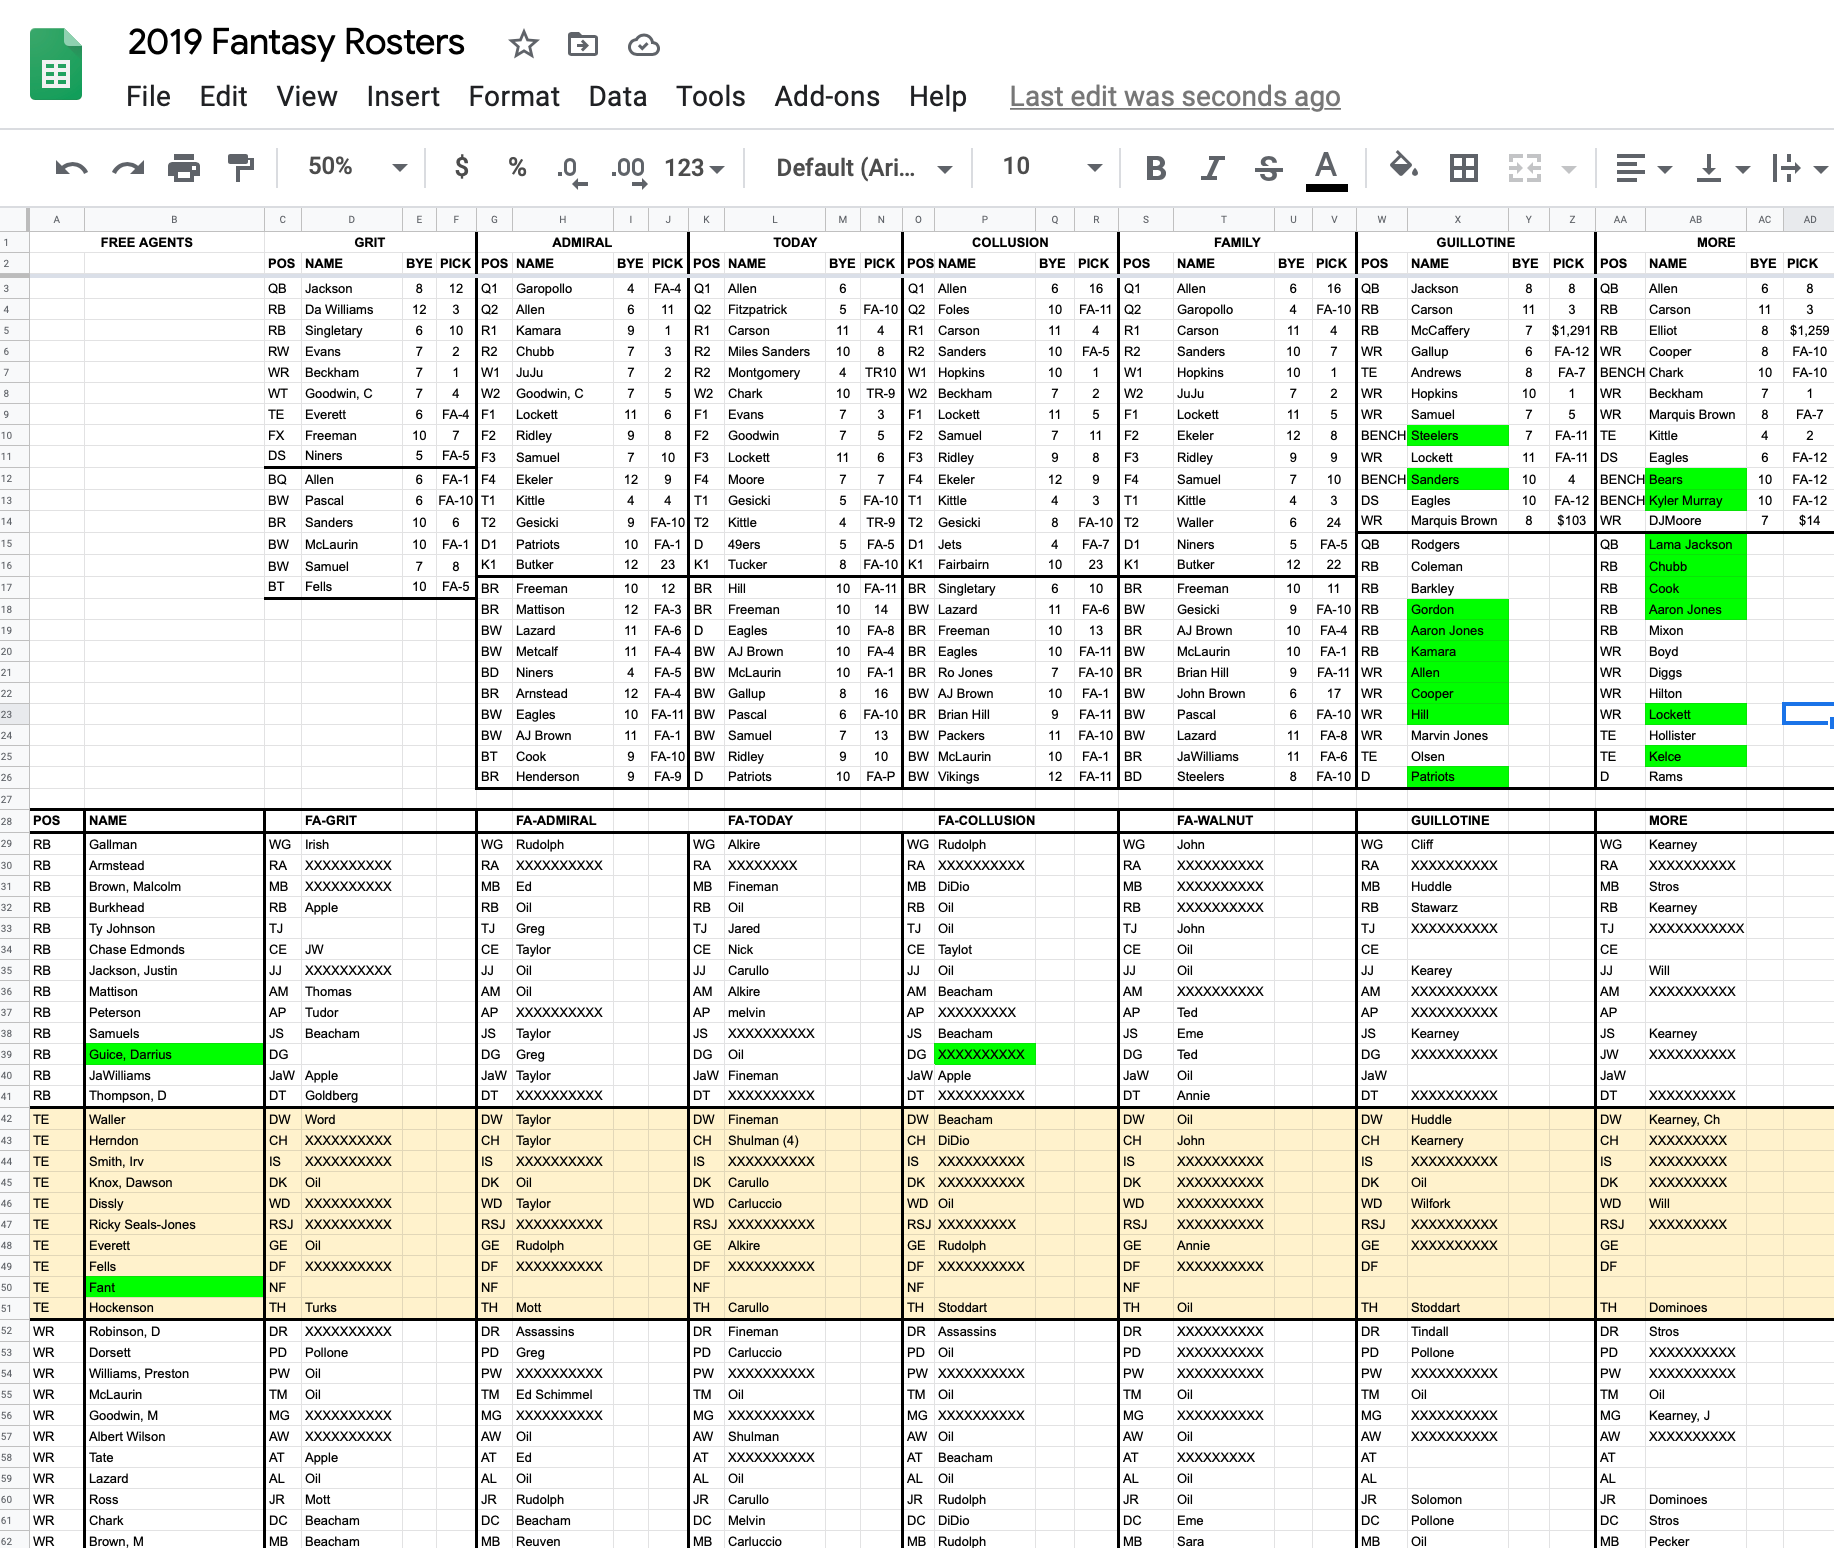This screenshot has width=1834, height=1548.
Task: Select the 'Kyler Murray' cell
Action: tap(1696, 500)
